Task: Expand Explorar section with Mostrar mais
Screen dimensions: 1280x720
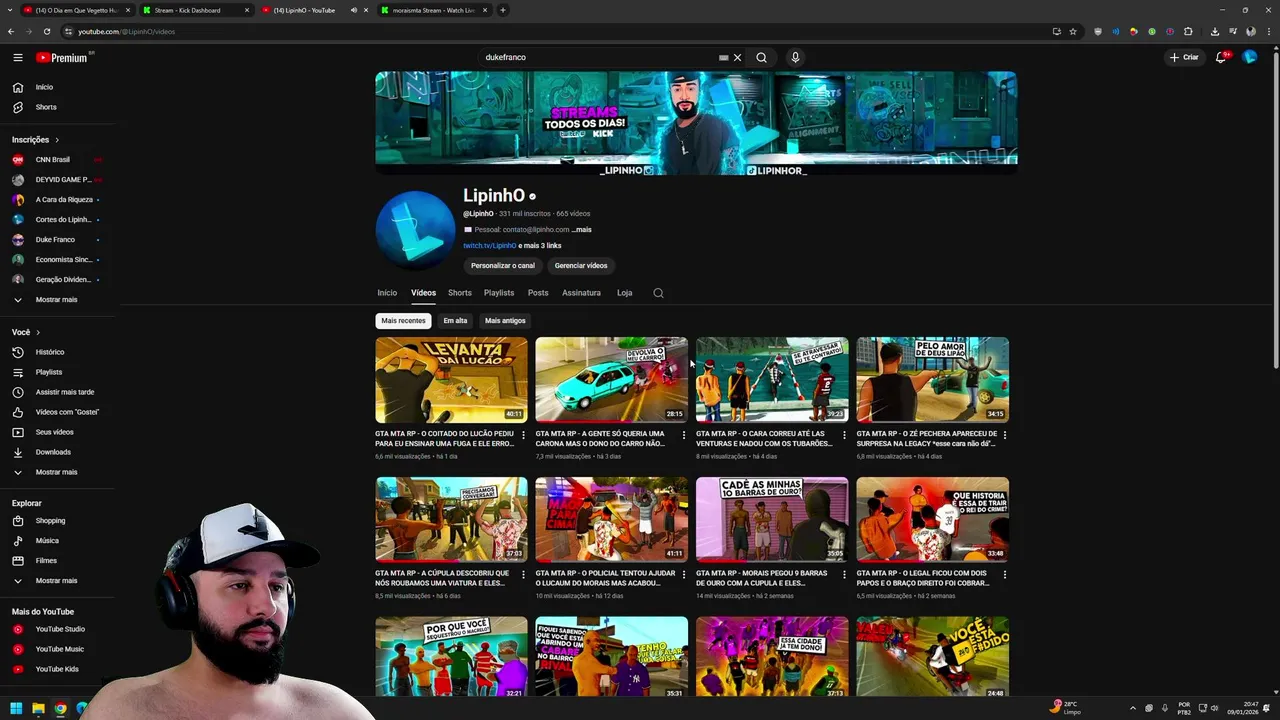Action: 57,580
